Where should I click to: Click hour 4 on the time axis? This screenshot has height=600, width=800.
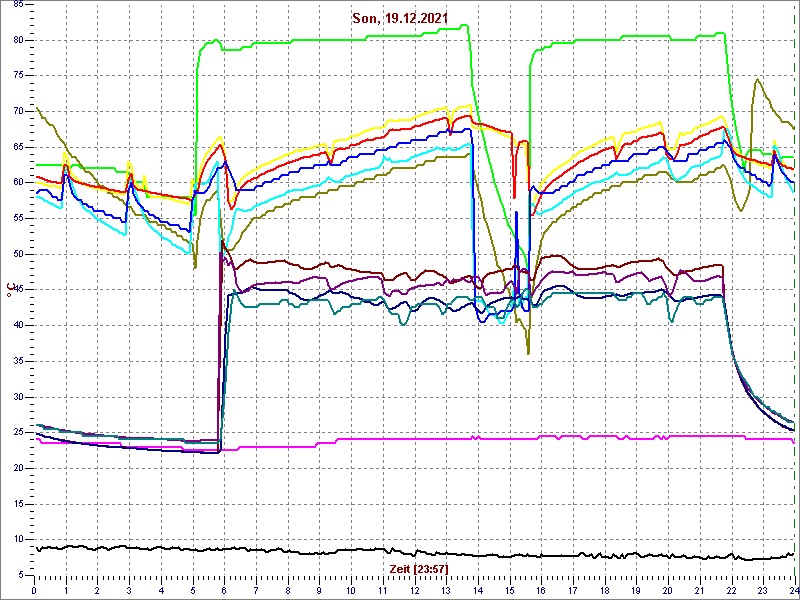161,589
